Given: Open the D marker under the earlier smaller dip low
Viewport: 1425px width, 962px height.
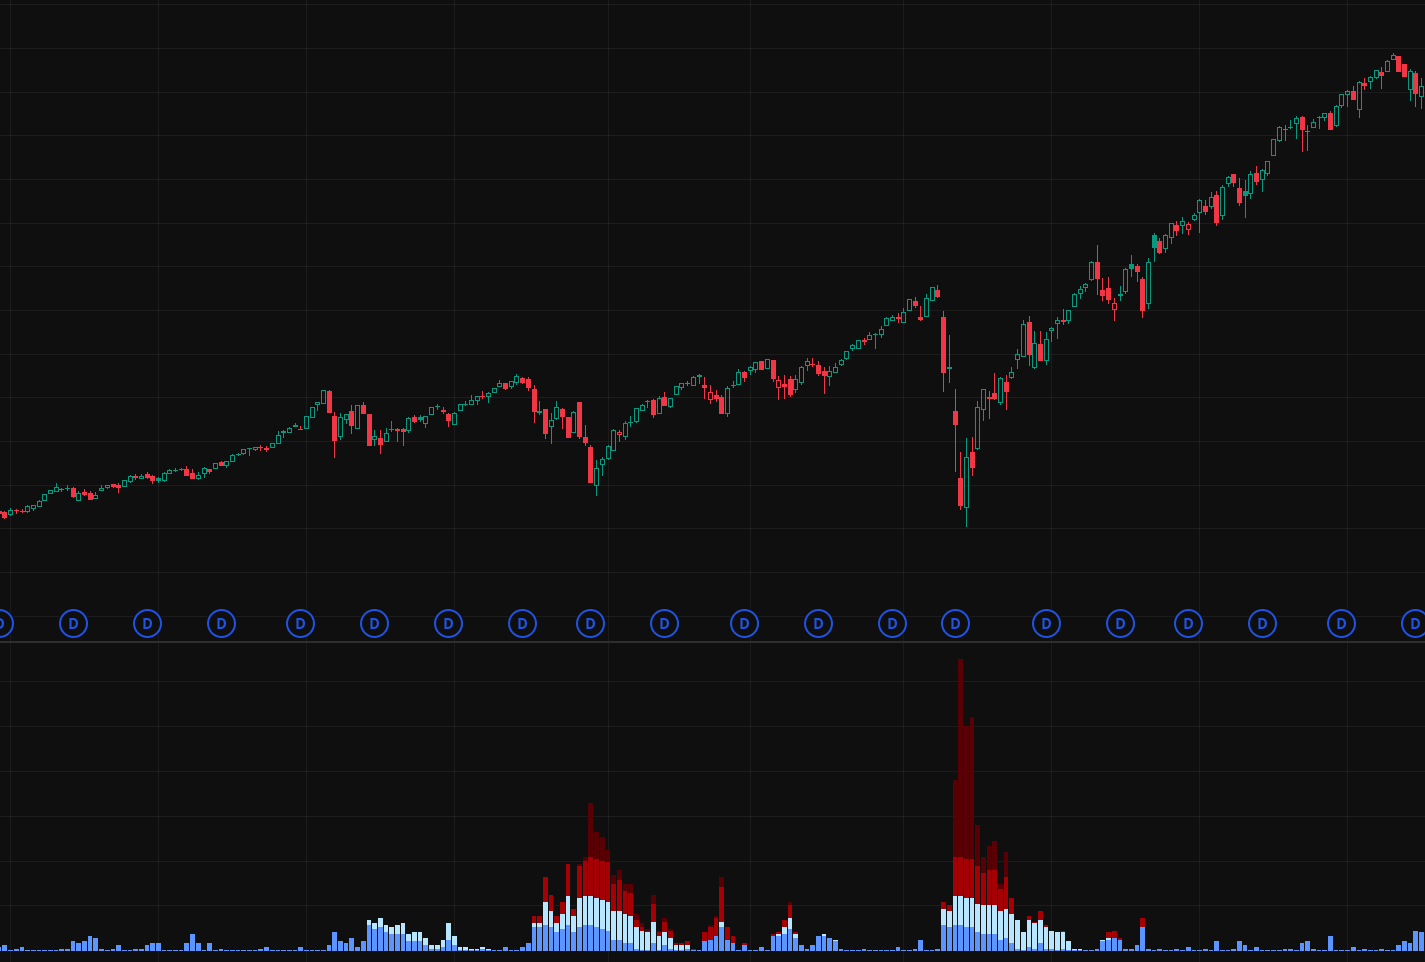Looking at the screenshot, I should click(590, 624).
